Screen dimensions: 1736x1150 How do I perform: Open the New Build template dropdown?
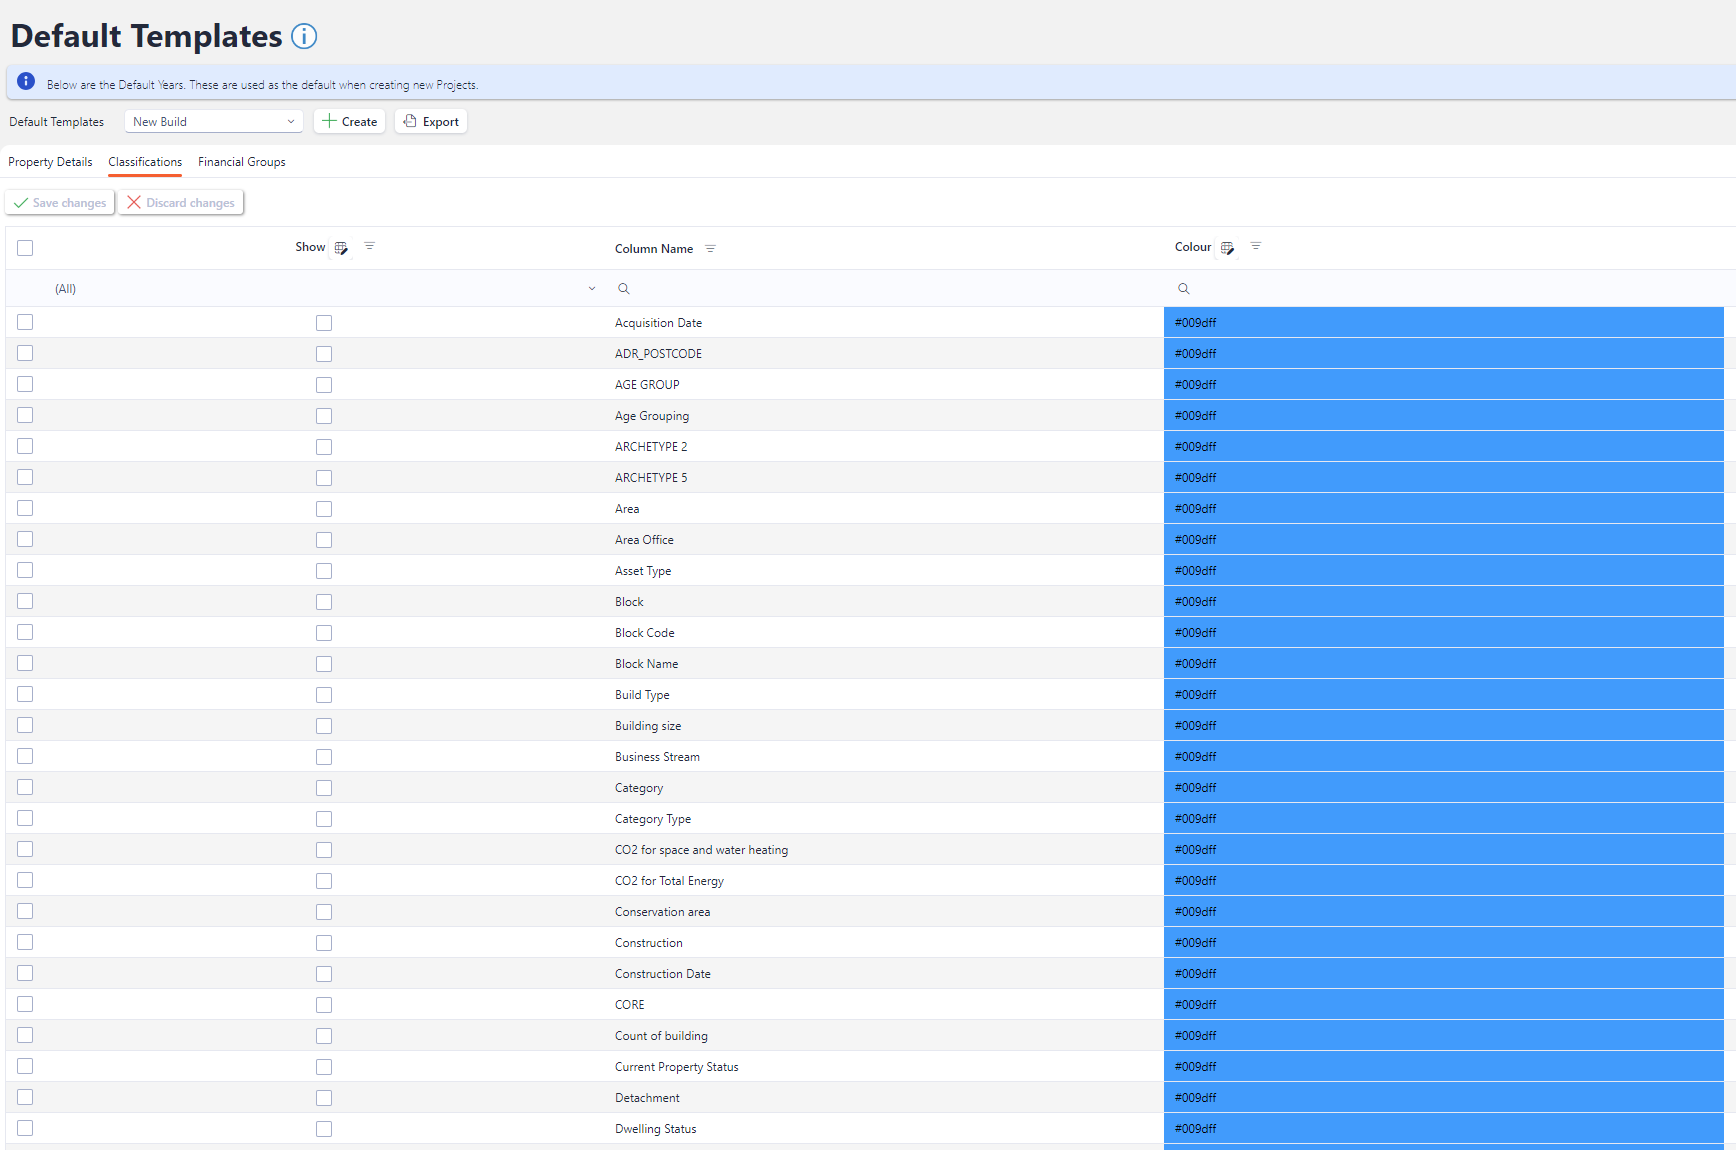point(214,122)
